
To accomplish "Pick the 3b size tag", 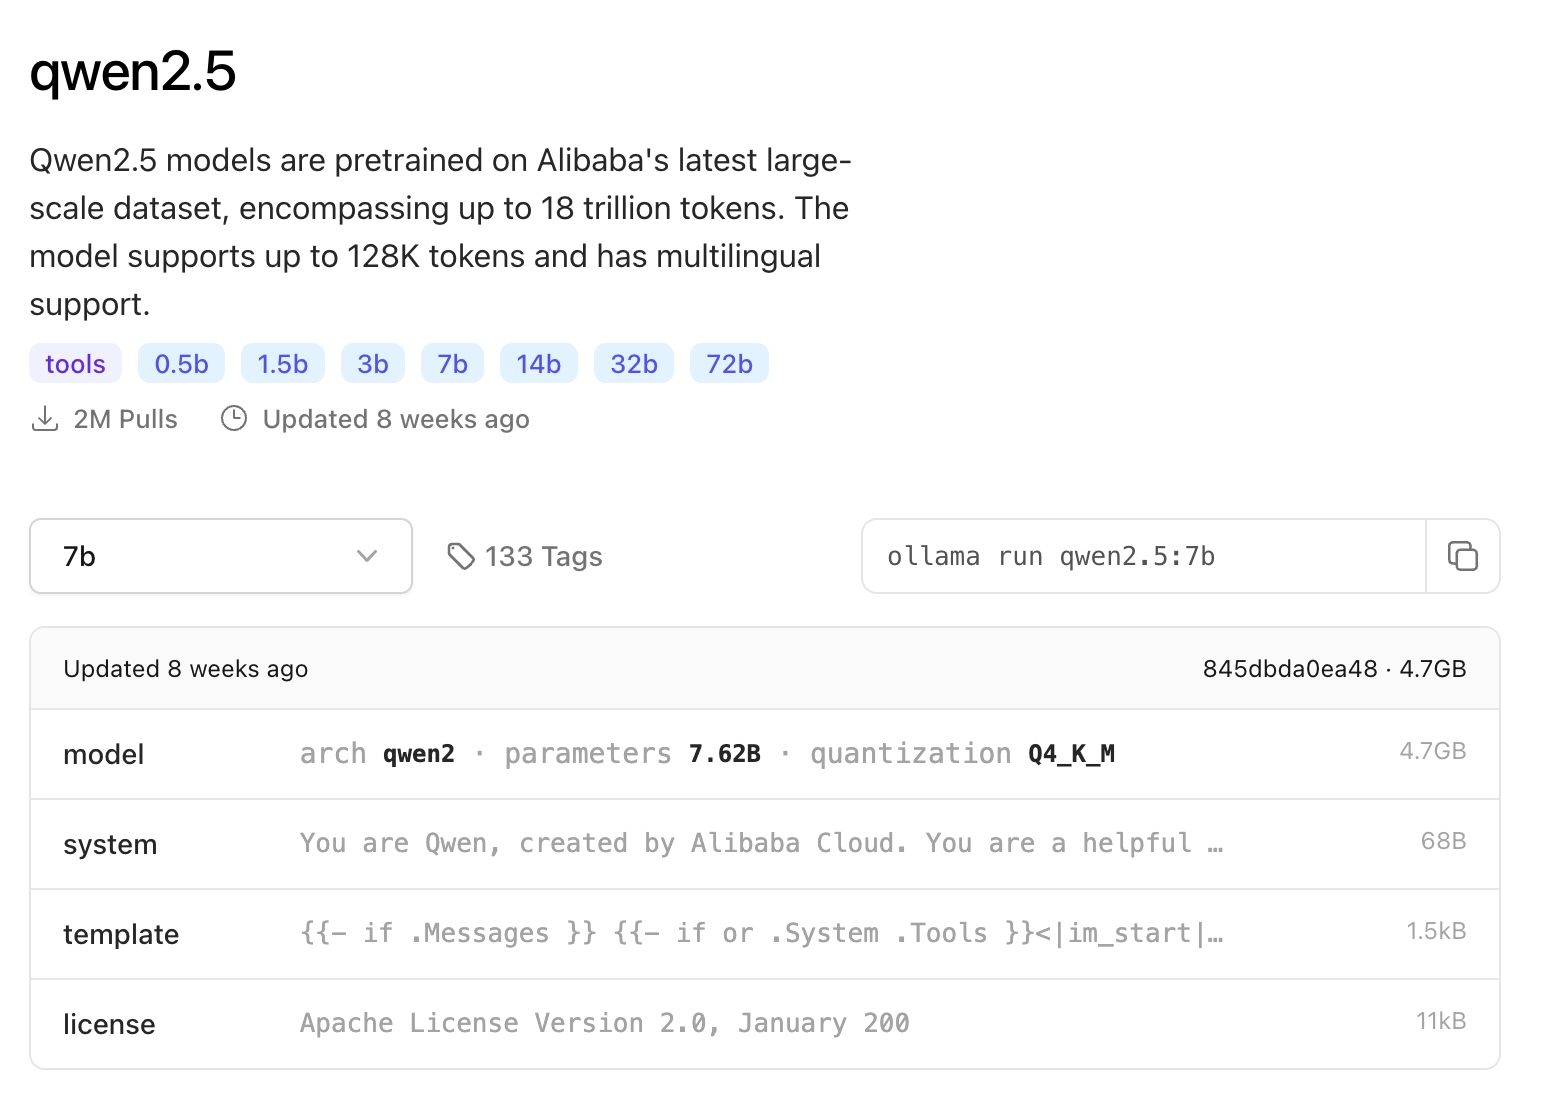I will pyautogui.click(x=372, y=364).
